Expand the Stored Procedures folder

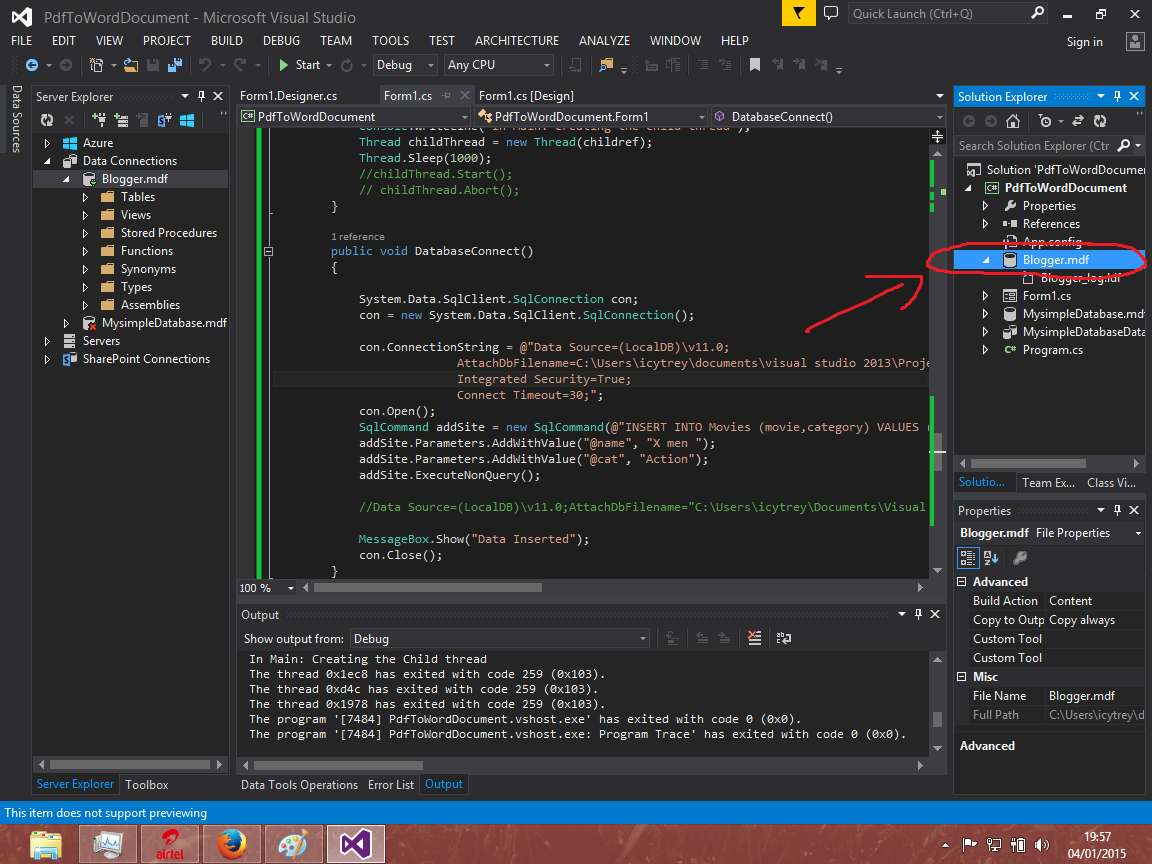click(x=85, y=233)
